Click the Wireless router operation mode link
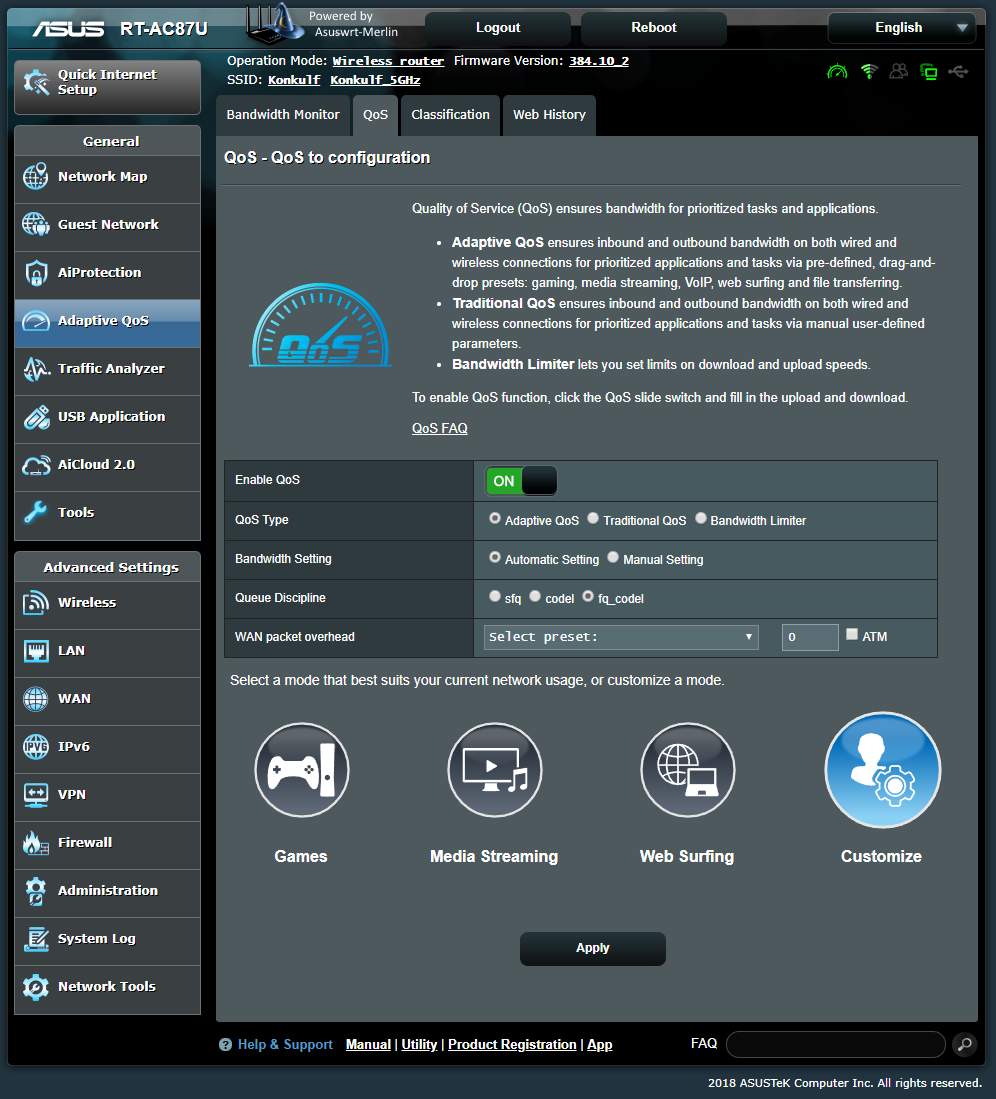The width and height of the screenshot is (996, 1099). tap(388, 61)
